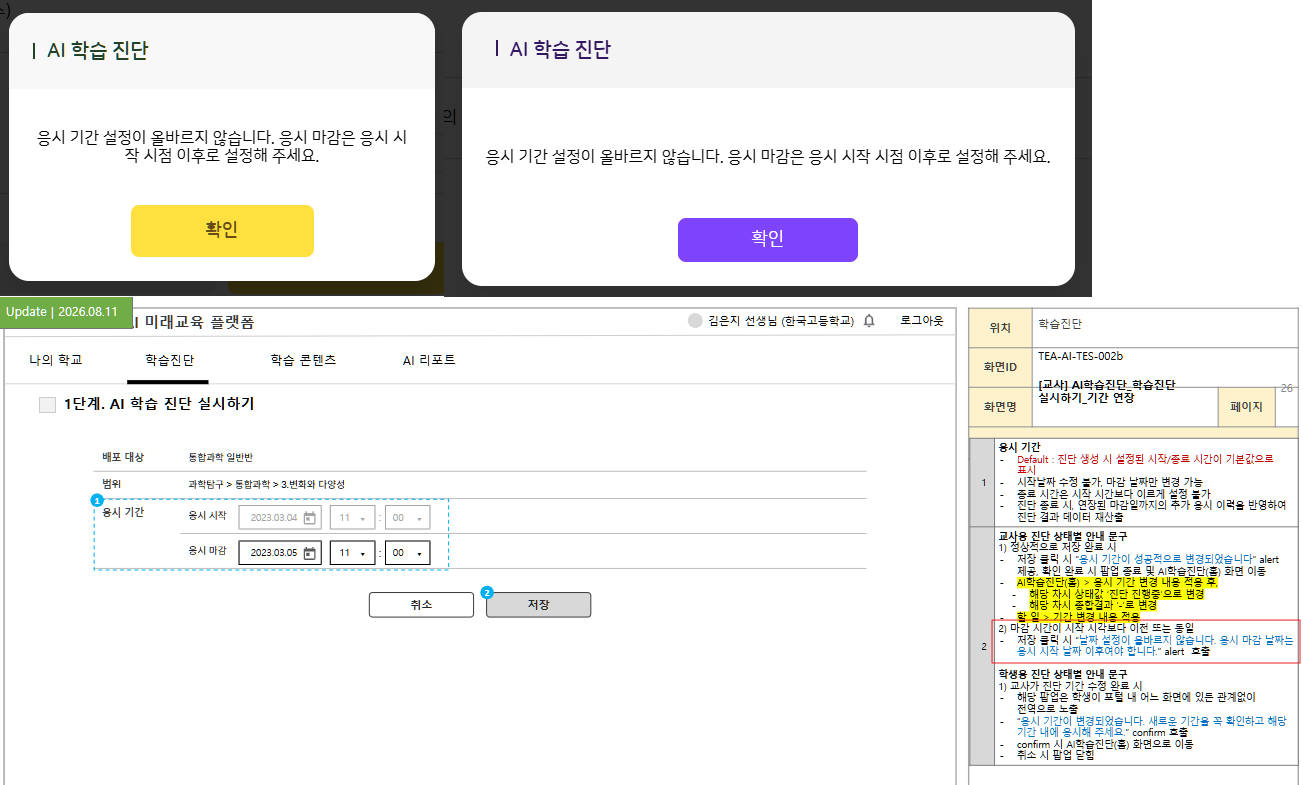The image size is (1303, 785).
Task: Switch to the 나의 학교 tab
Action: 56,359
